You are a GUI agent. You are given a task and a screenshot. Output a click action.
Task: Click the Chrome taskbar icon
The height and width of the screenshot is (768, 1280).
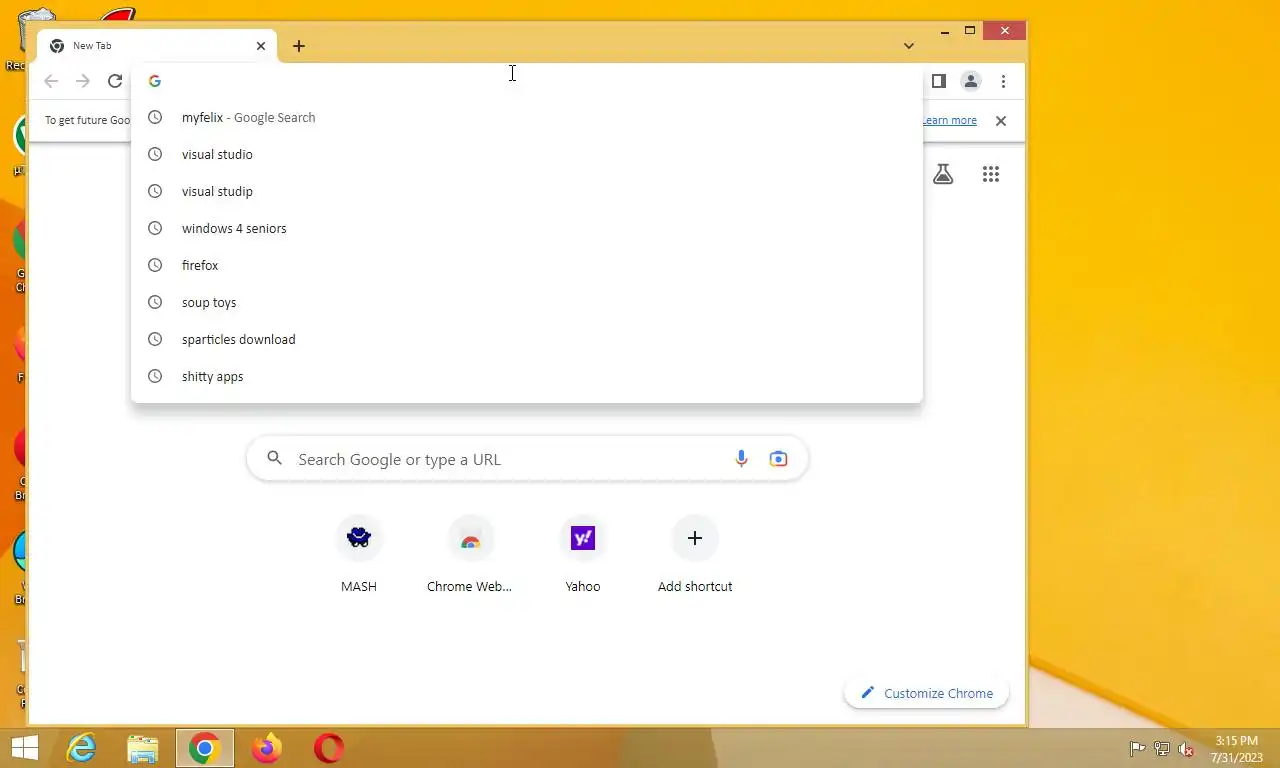click(x=205, y=748)
